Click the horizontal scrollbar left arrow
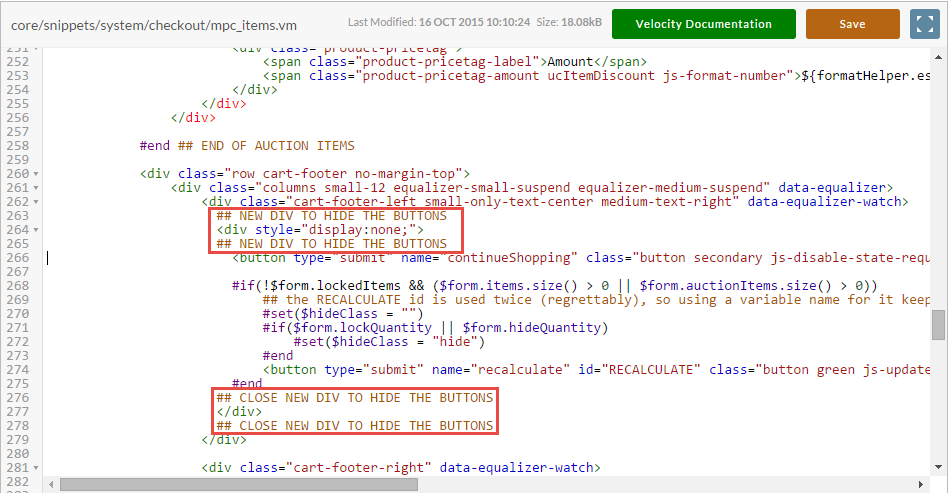Viewport: 949px width, 493px height. (x=51, y=485)
